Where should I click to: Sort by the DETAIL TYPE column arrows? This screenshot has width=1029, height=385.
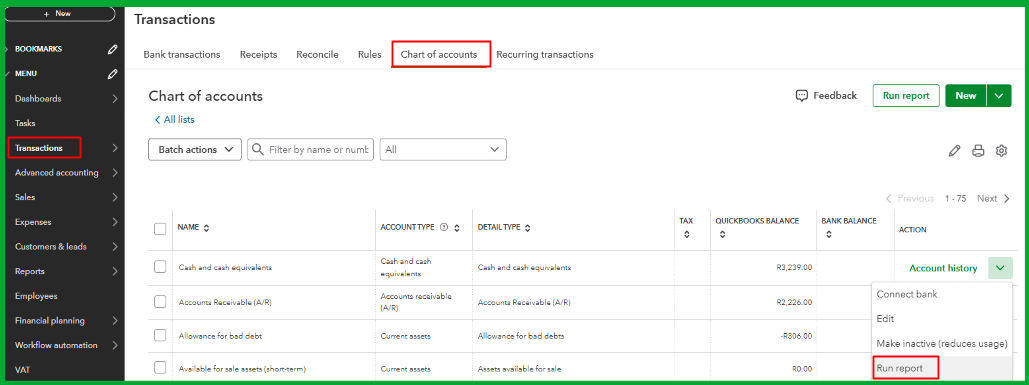[x=528, y=228]
